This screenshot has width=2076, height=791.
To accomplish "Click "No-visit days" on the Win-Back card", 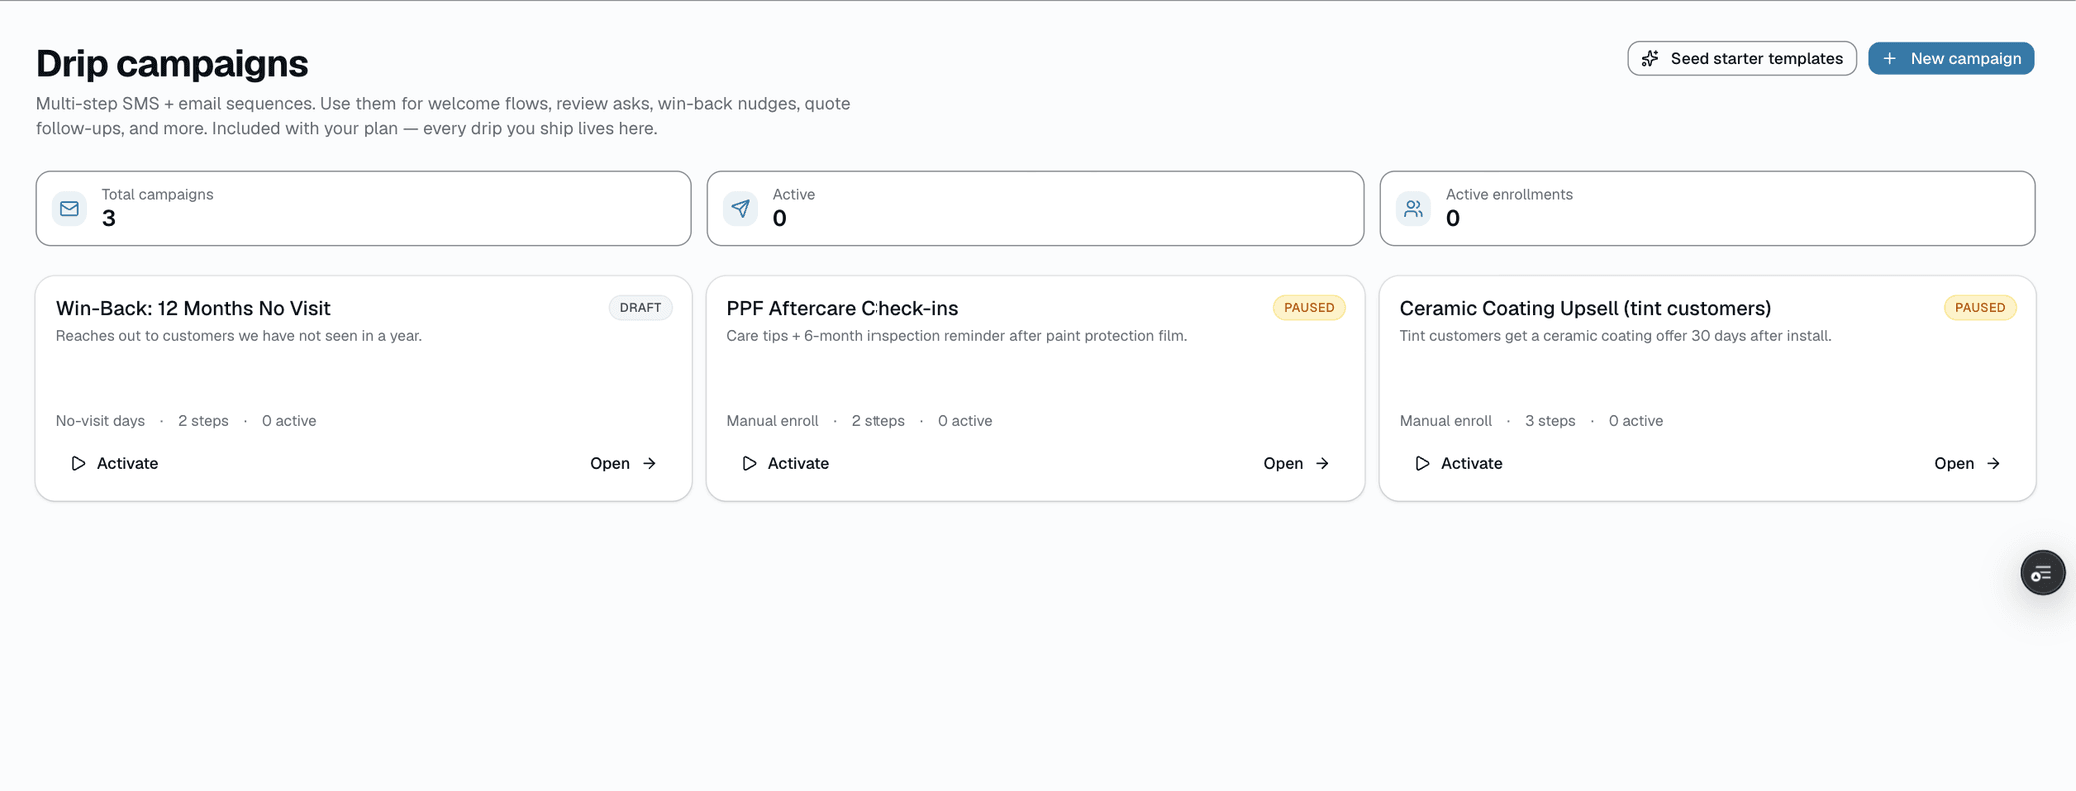I will (x=100, y=421).
